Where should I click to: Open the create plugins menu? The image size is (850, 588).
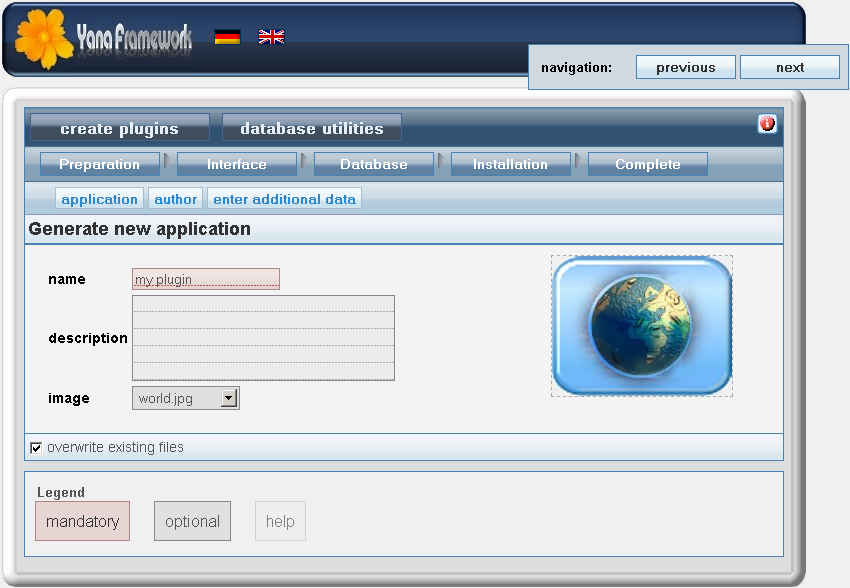(119, 128)
